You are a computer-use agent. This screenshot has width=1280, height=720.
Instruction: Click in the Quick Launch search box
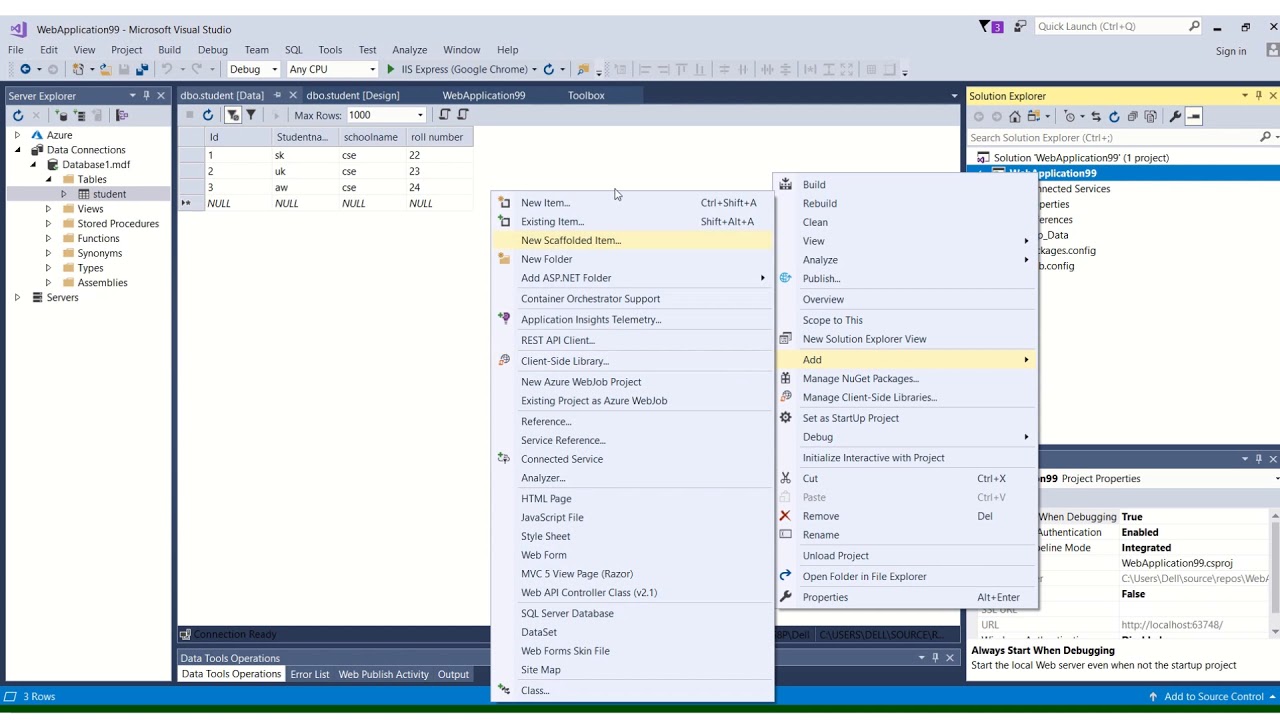(1110, 26)
